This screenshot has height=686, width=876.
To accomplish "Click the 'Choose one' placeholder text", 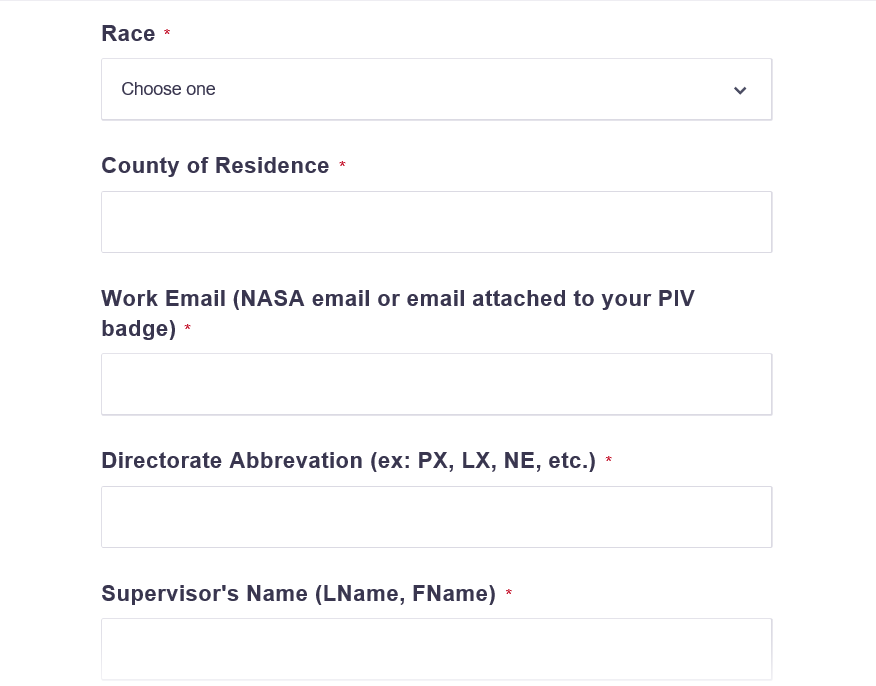I will click(168, 89).
